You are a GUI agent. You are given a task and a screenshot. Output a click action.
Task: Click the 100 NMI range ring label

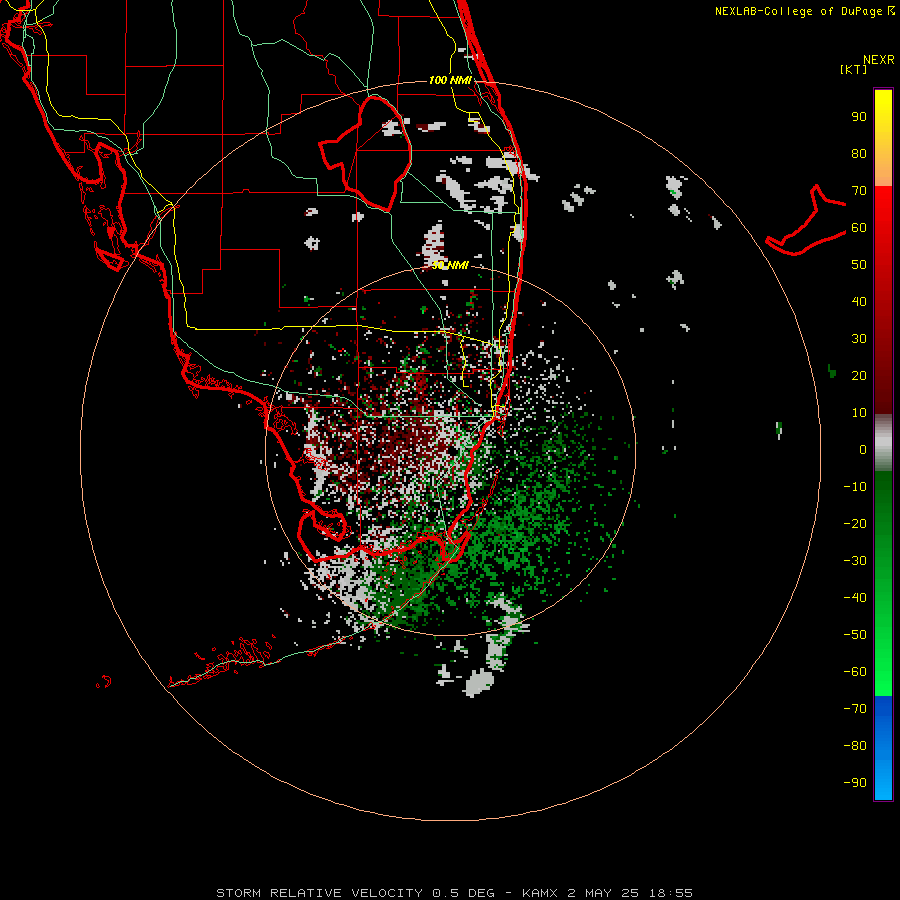pyautogui.click(x=450, y=80)
